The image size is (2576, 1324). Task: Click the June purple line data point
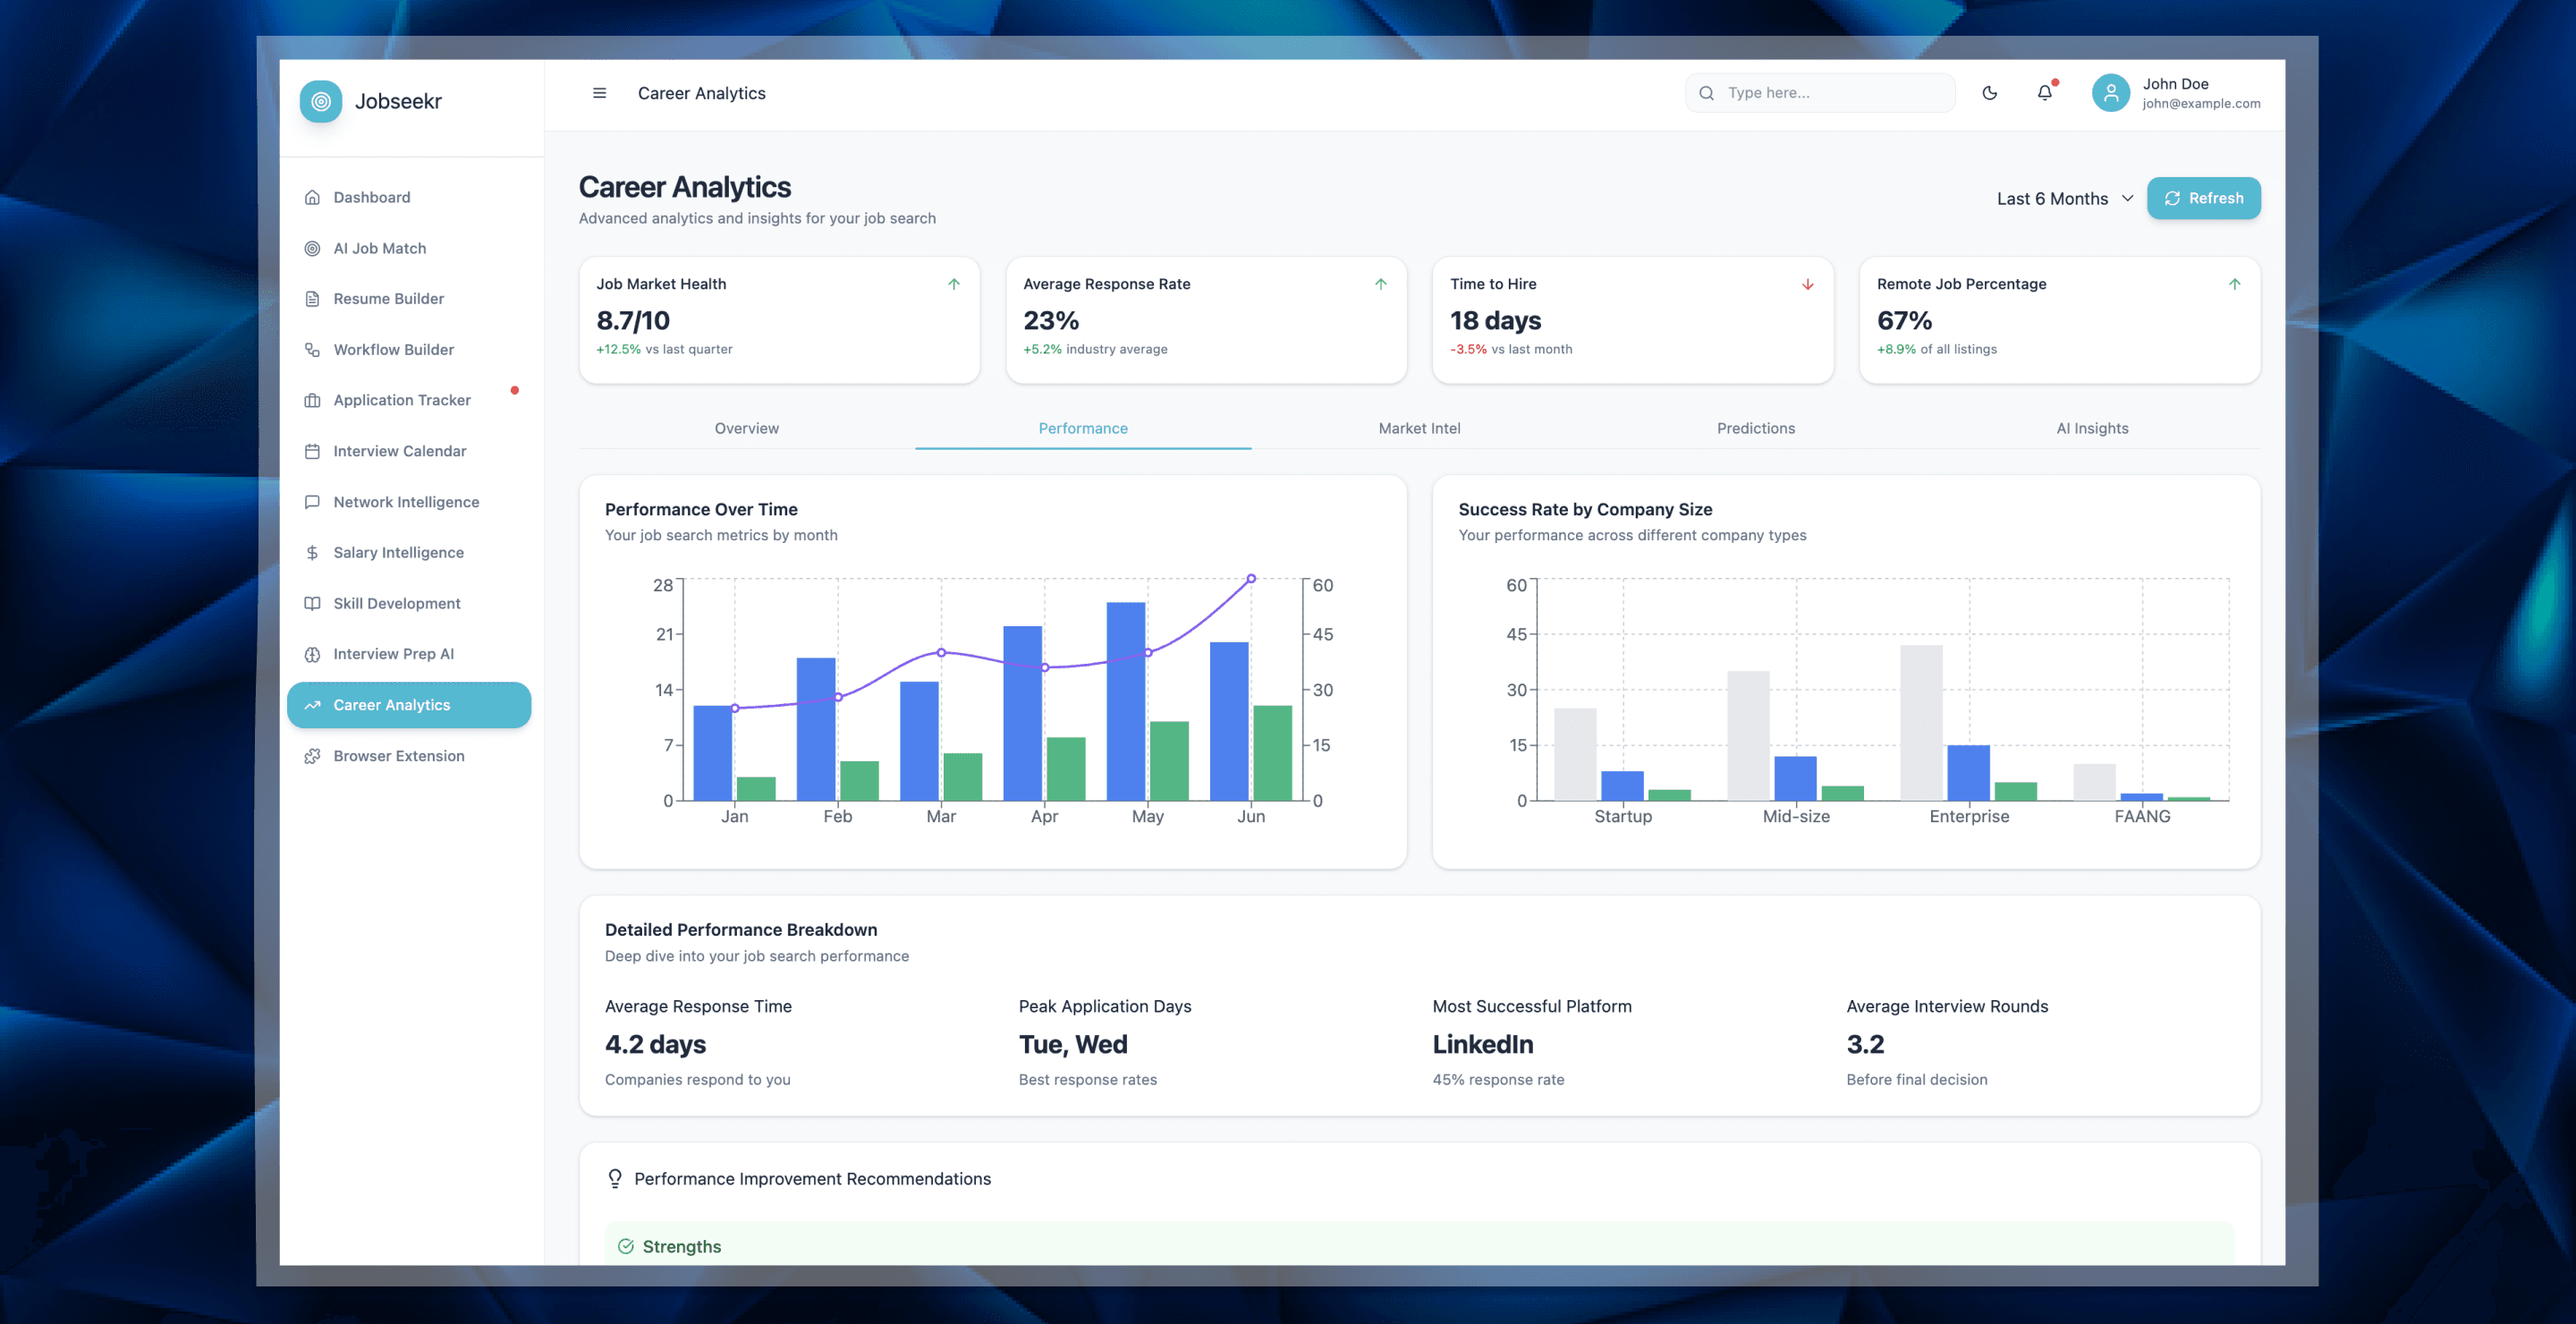pyautogui.click(x=1250, y=579)
